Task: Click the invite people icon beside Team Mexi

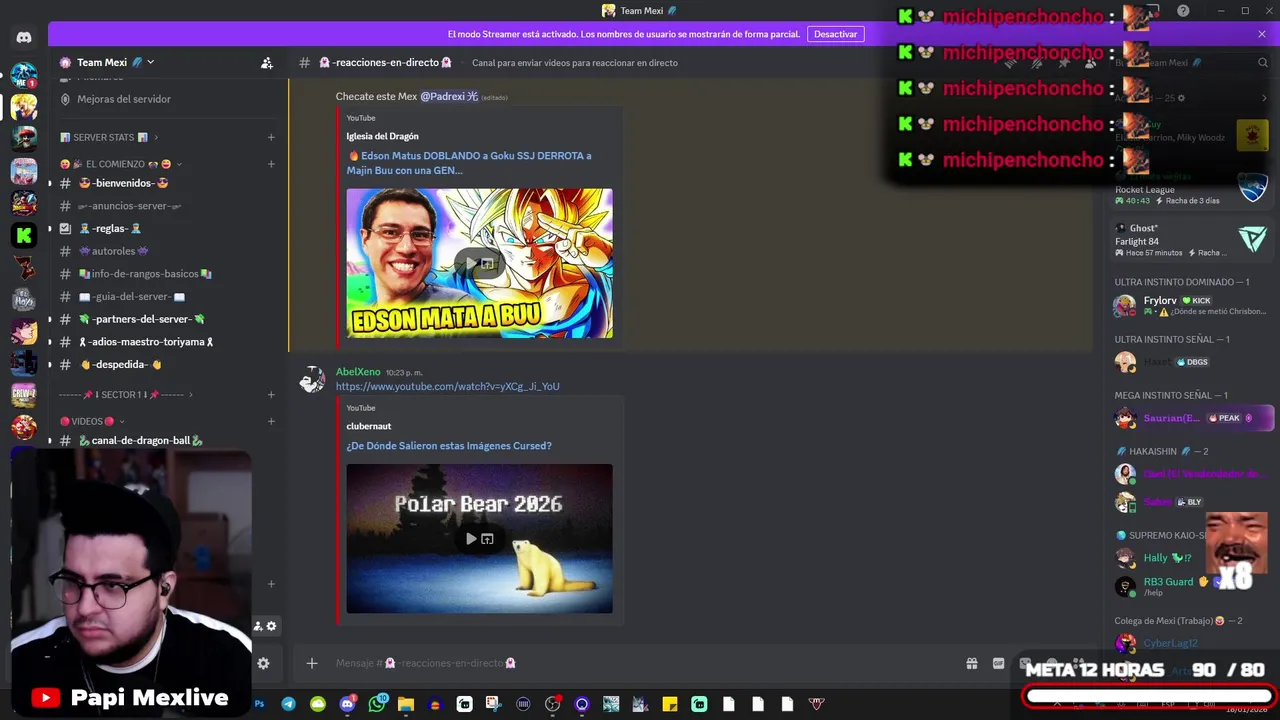Action: click(267, 62)
